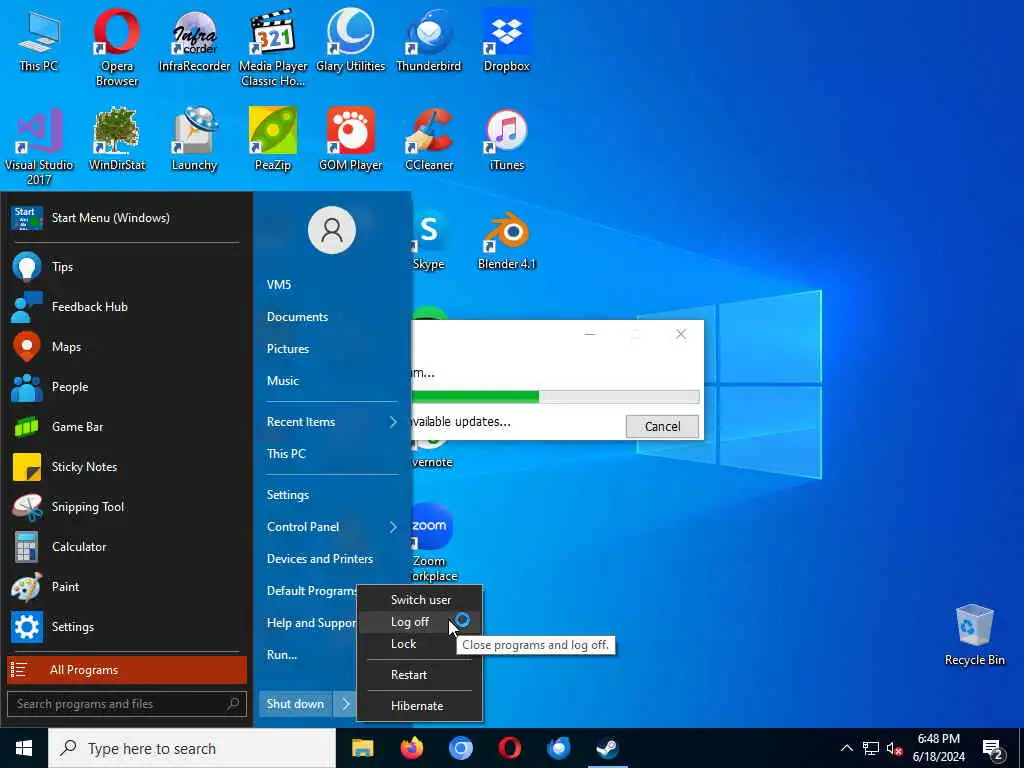Show hidden tray icons chevron
The image size is (1024, 768).
[846, 748]
